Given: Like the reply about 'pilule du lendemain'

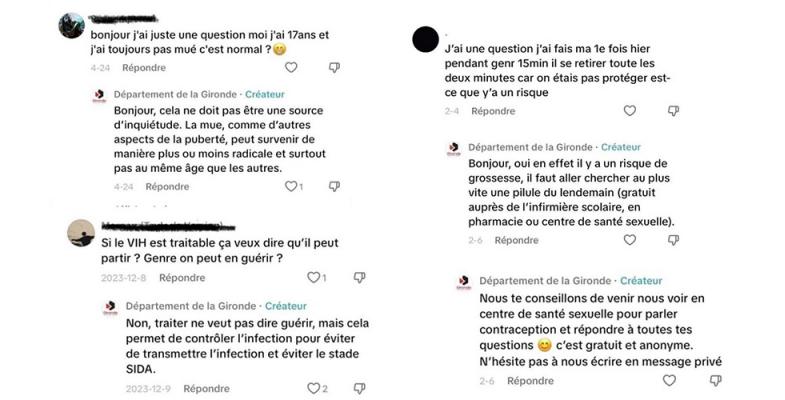Looking at the screenshot, I should 629,240.
